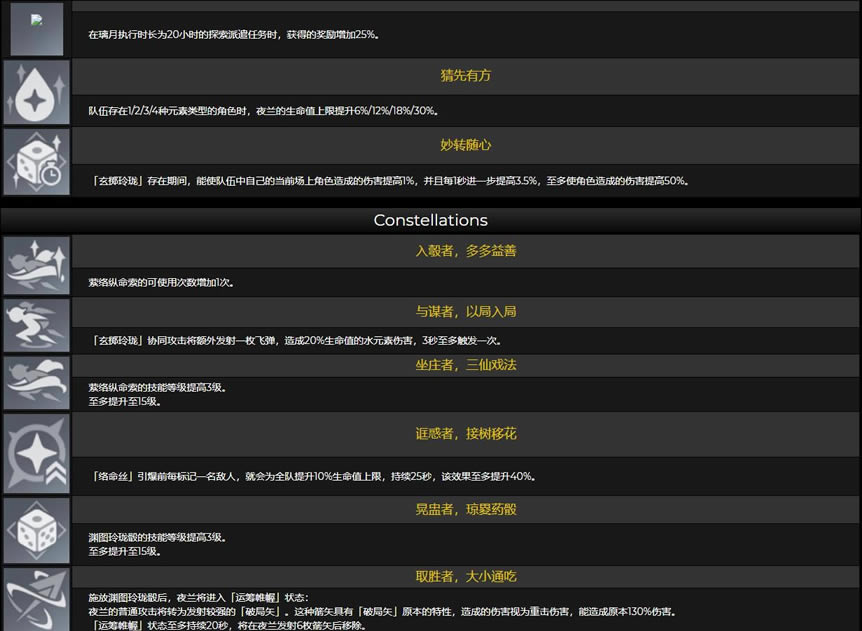This screenshot has width=862, height=631.
Task: Select the icon for constellation 与谋者，以局入局
Action: click(x=36, y=325)
